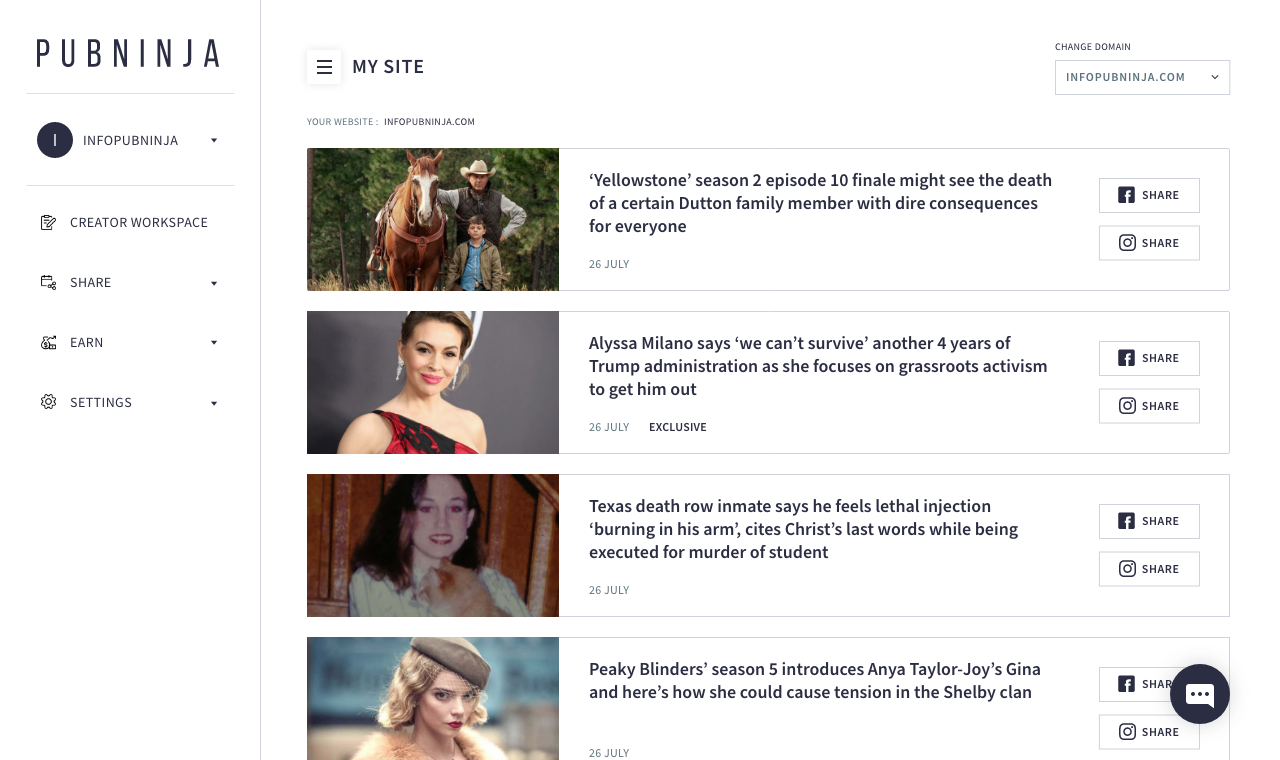
Task: Open the Yellowstone season 2 finale headline
Action: pos(820,203)
